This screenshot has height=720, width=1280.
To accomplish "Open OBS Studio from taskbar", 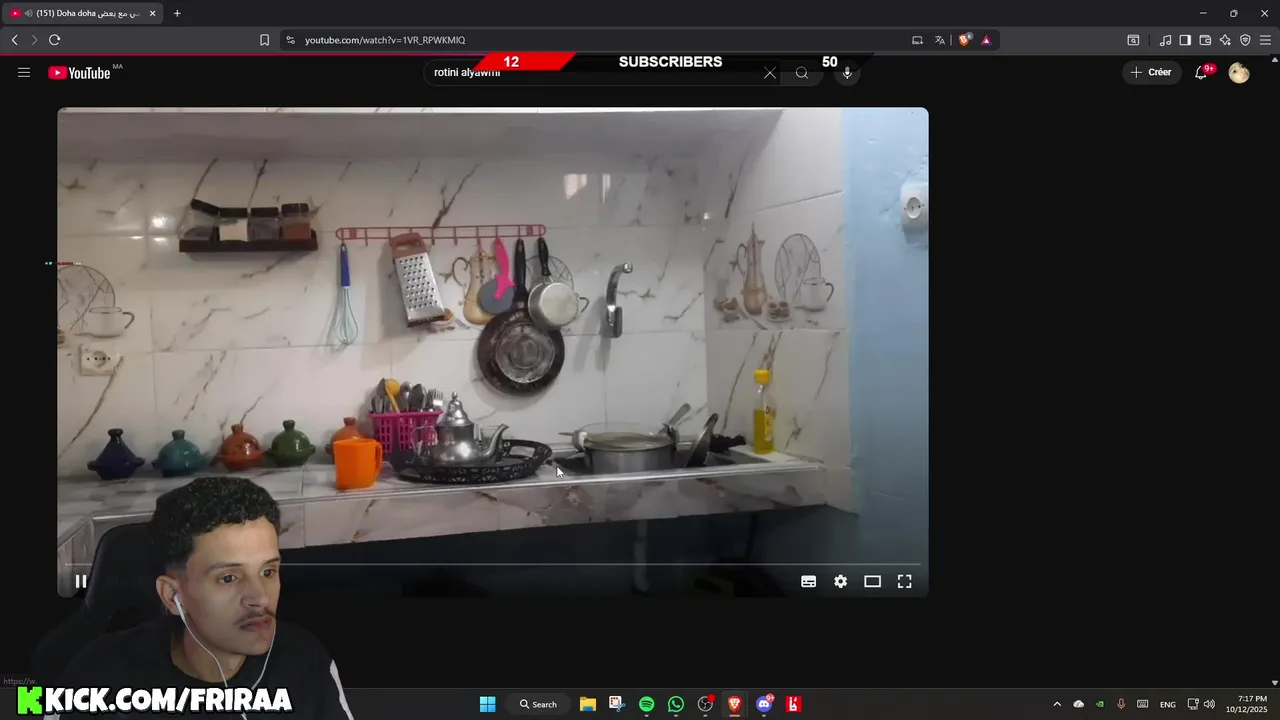I will [706, 704].
